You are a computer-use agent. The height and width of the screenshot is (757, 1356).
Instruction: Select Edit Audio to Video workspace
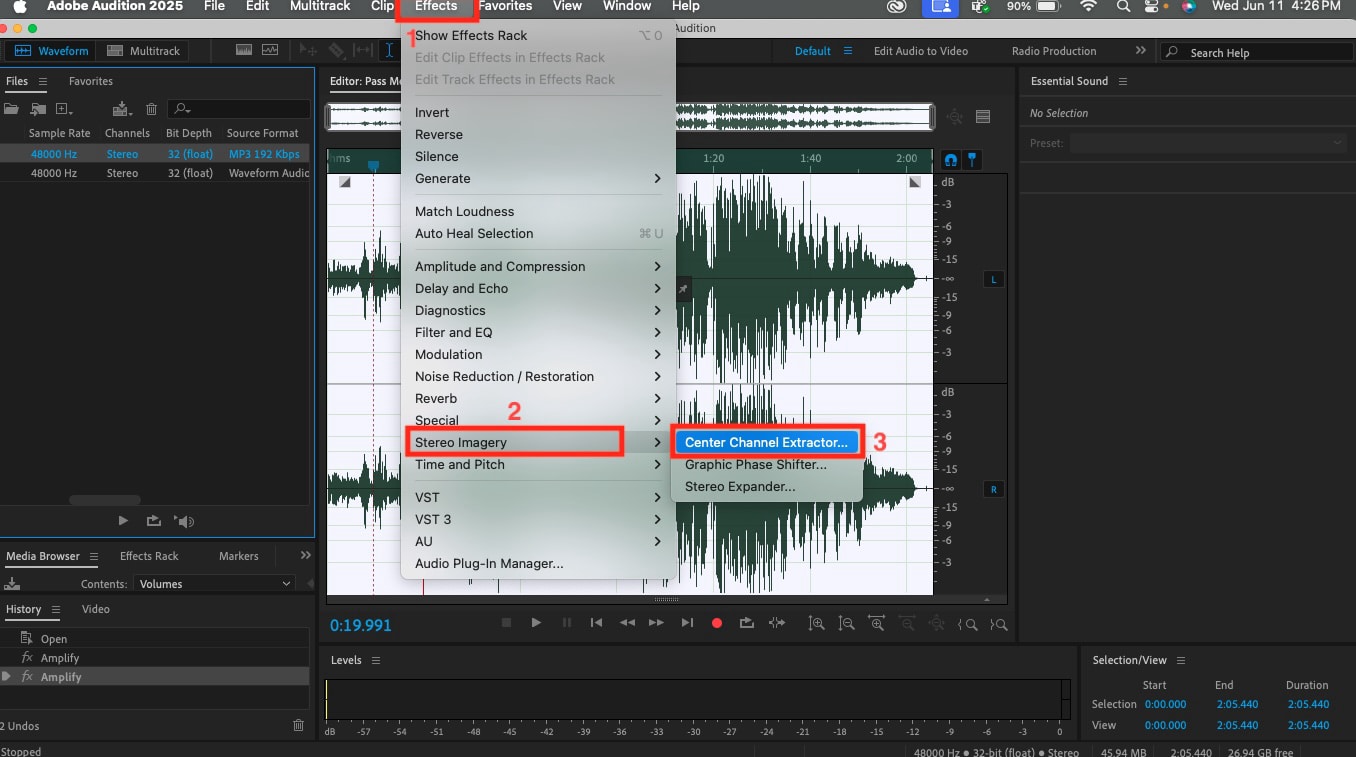pyautogui.click(x=921, y=51)
